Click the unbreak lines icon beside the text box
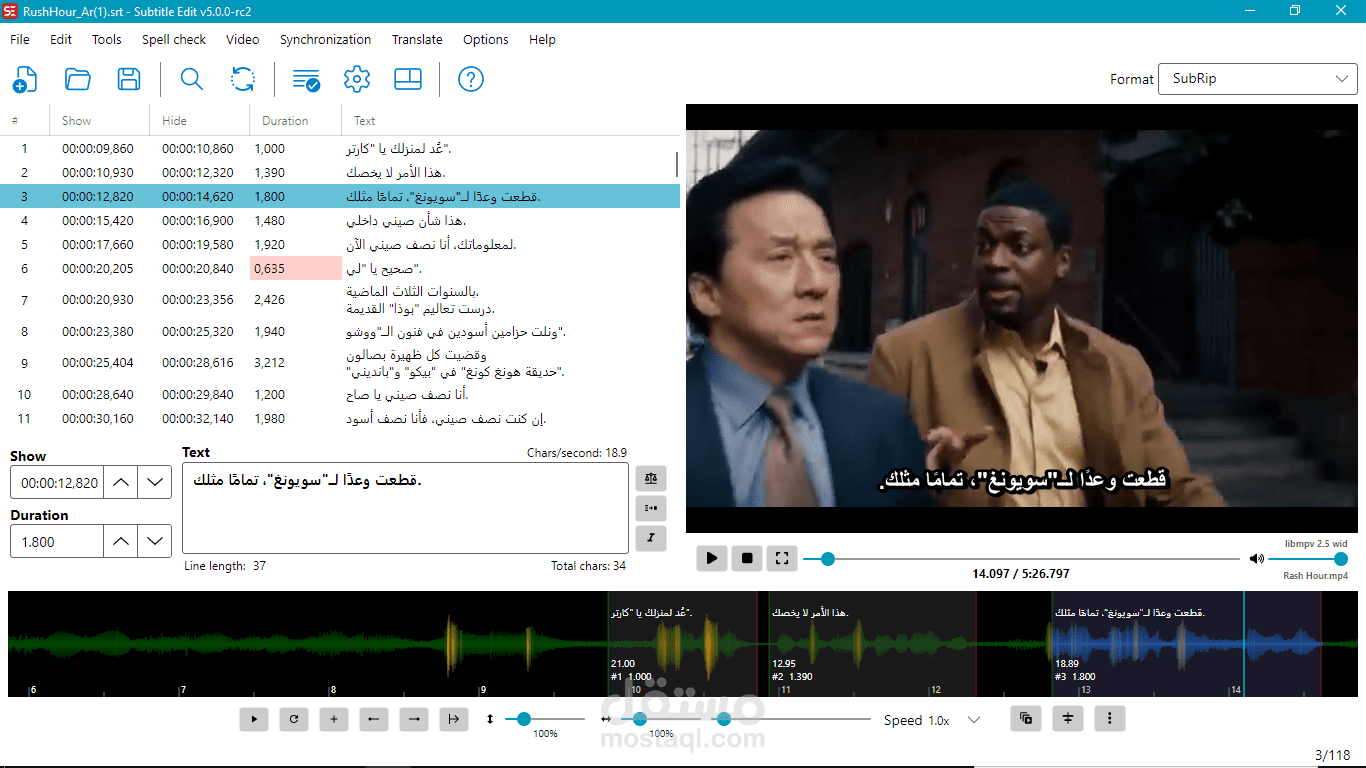The width and height of the screenshot is (1366, 768). coord(651,508)
